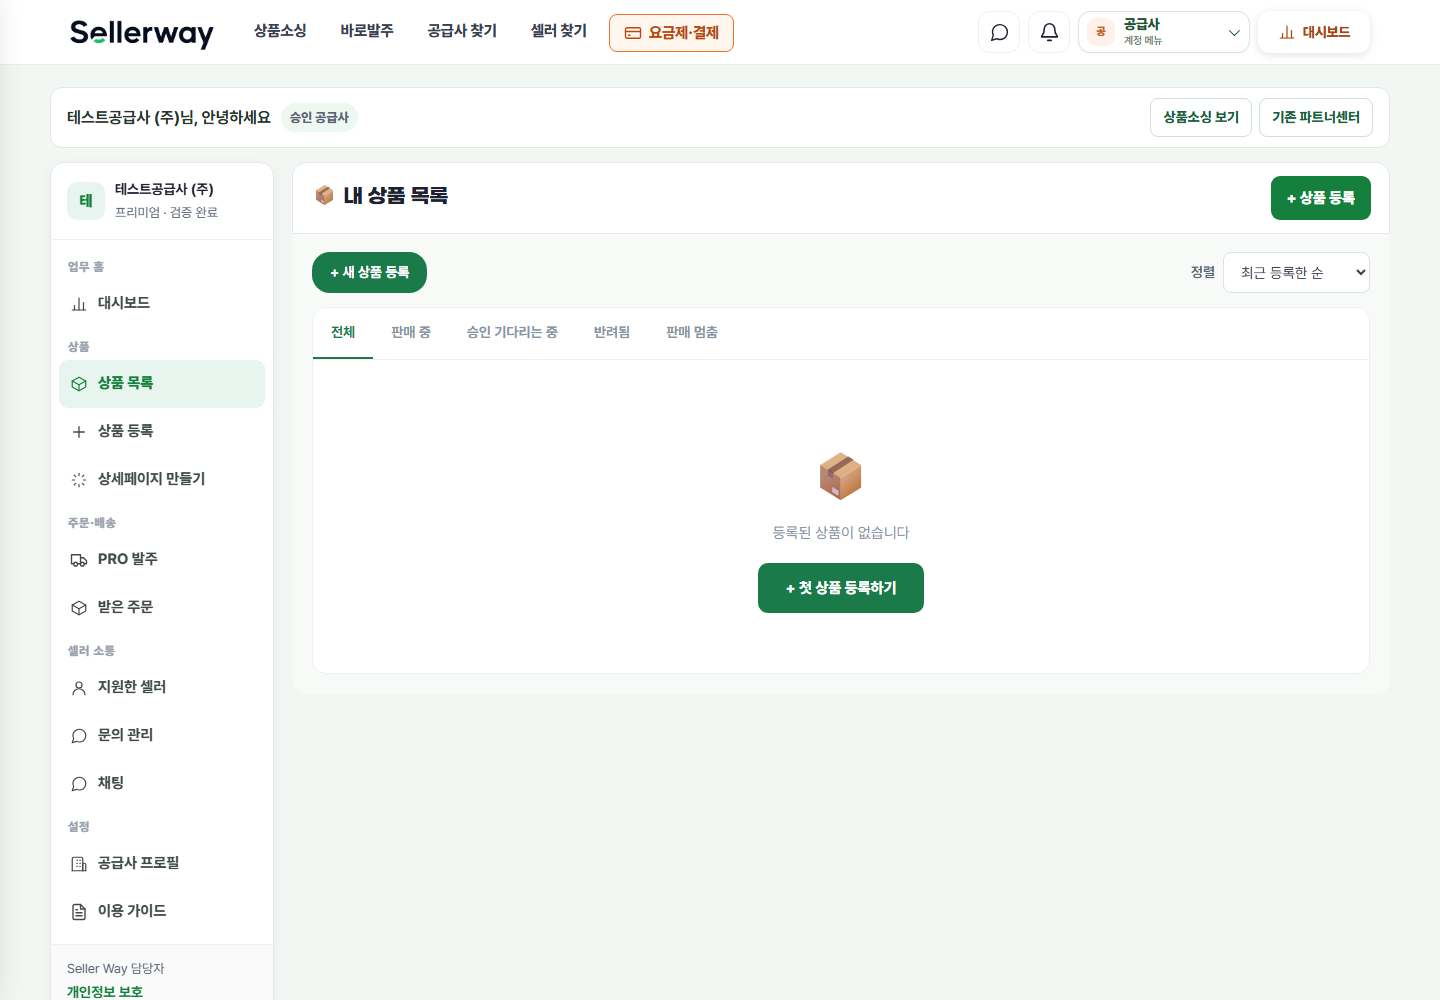Screen dimensions: 1440x1000
Task: Click the package icon beside 받은 주문
Action: click(x=79, y=608)
